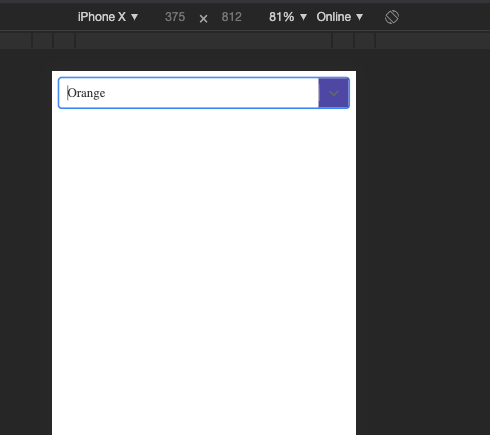The image size is (490, 435).
Task: Click the rotate device orientation icon
Action: coord(392,17)
